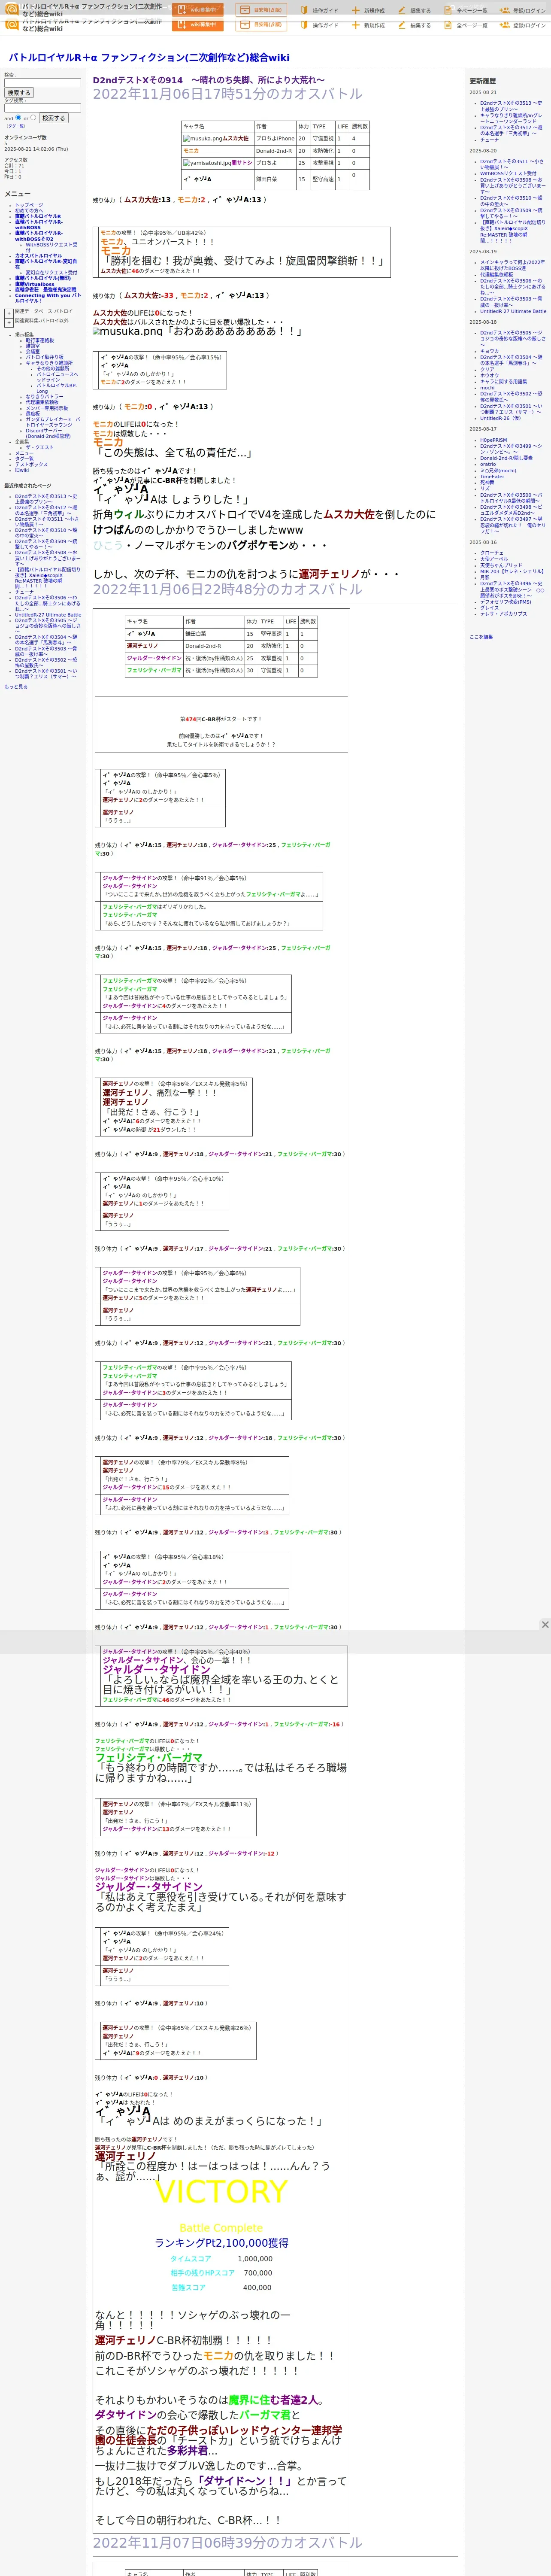
Task: Expand the 関連データベース-バトロイ plus box
Action: click(9, 312)
